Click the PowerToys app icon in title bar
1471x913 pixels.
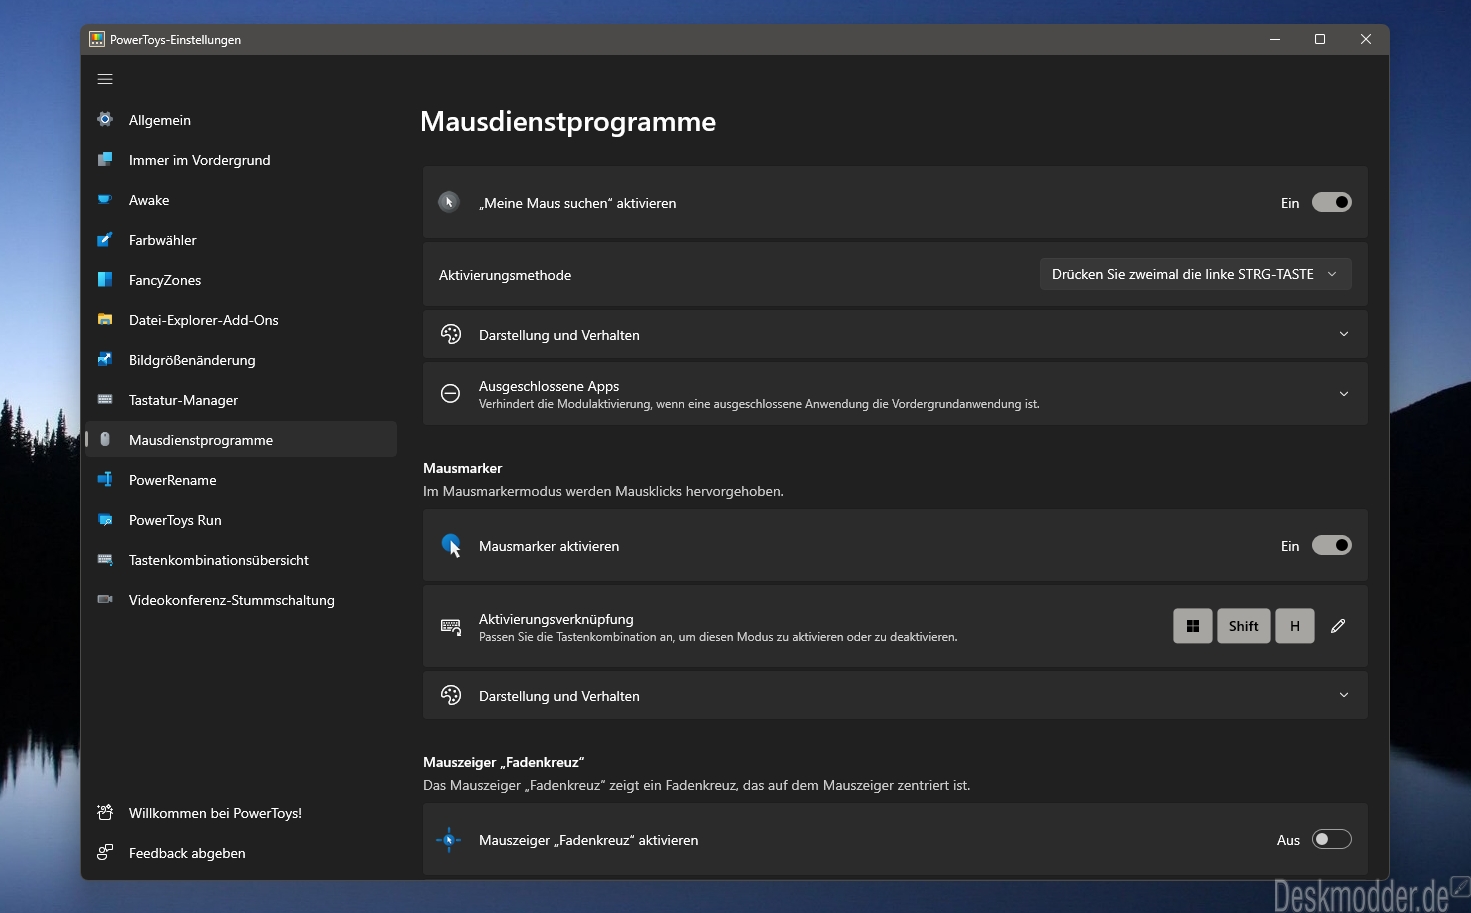(x=97, y=39)
